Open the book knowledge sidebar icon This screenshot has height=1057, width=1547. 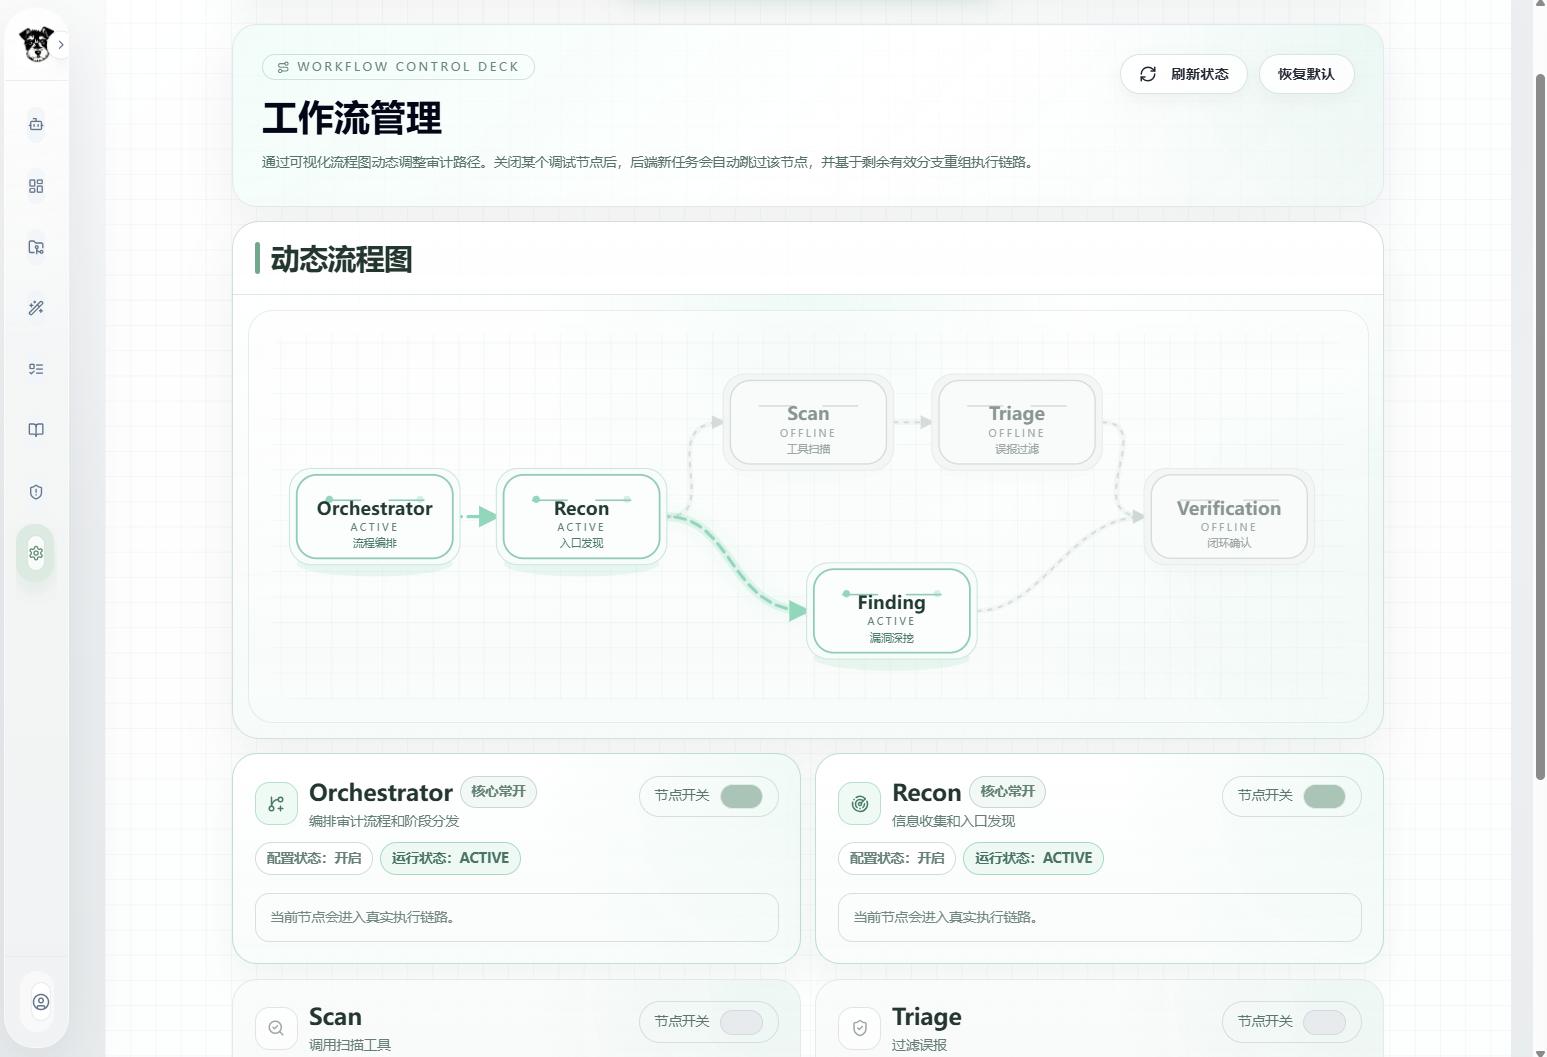coord(36,430)
